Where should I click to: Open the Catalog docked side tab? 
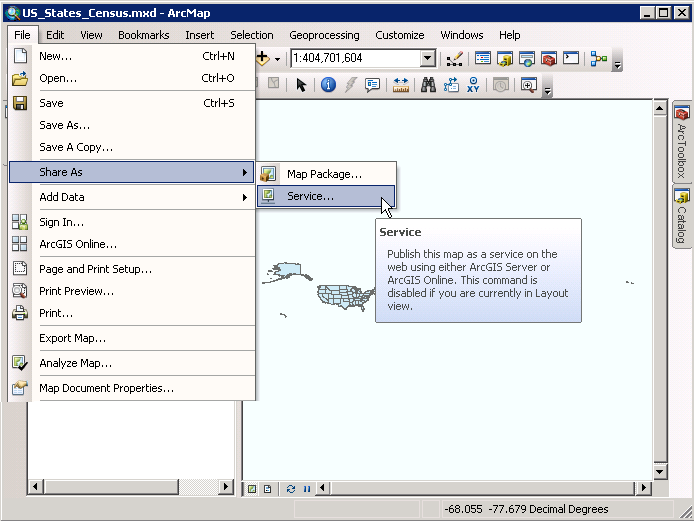pos(682,217)
